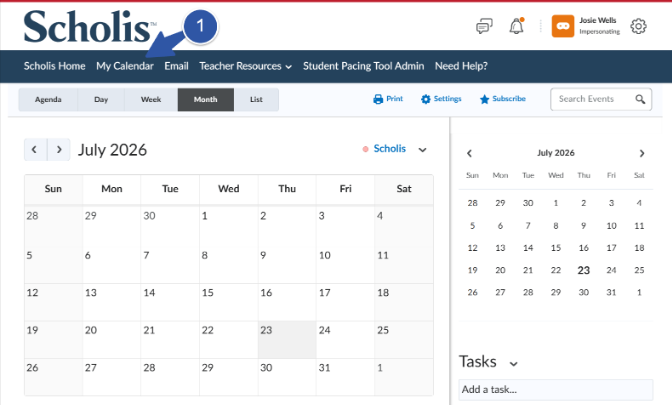Image resolution: width=672 pixels, height=405 pixels.
Task: Click the search magnifier icon
Action: 640,99
